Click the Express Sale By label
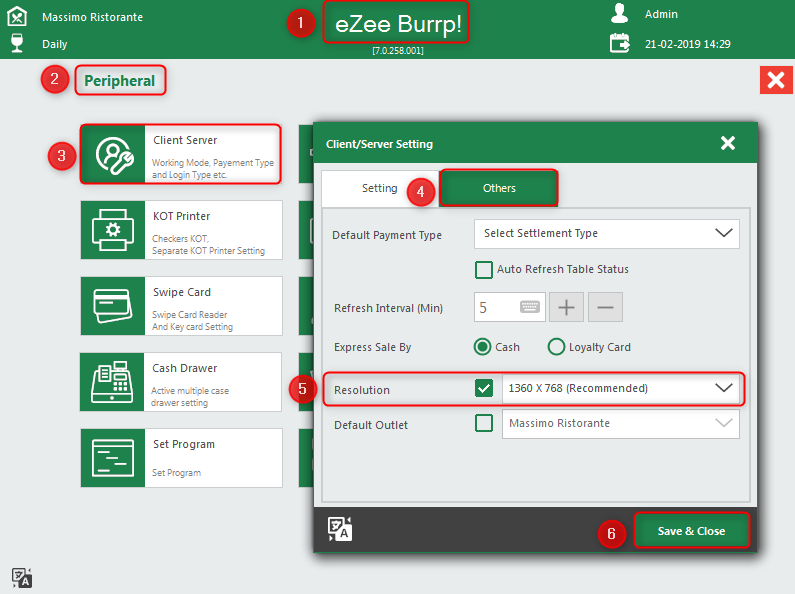Image resolution: width=795 pixels, height=594 pixels. pos(373,347)
